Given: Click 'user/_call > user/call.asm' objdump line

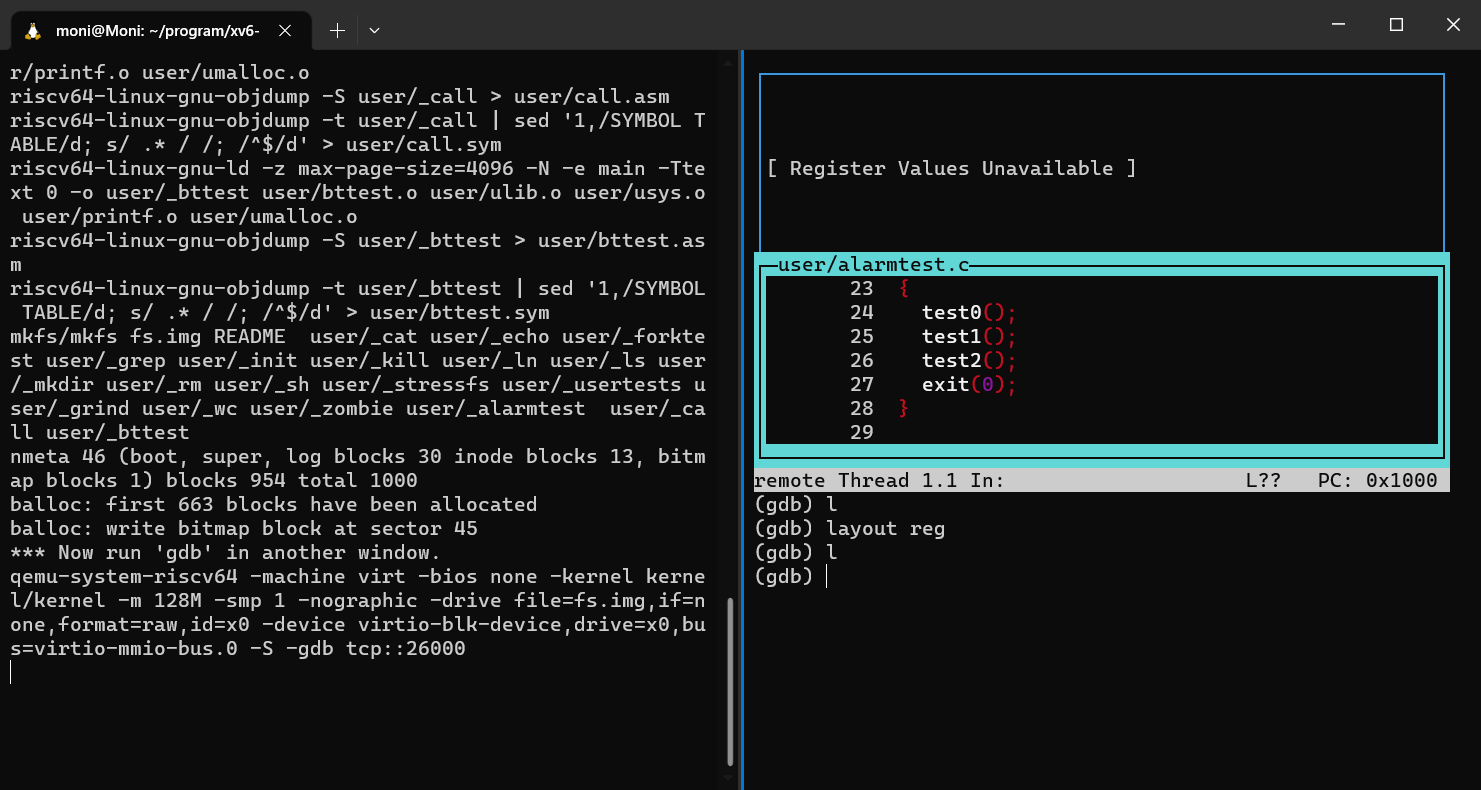Looking at the screenshot, I should point(340,97).
